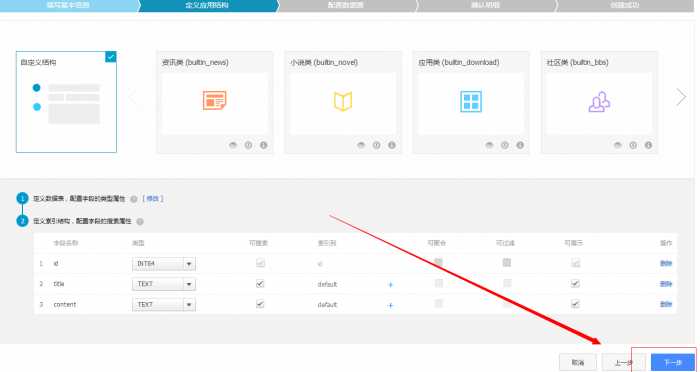Click info icon on builtin_bbs card
Screen dimensions: 700x372
point(648,145)
